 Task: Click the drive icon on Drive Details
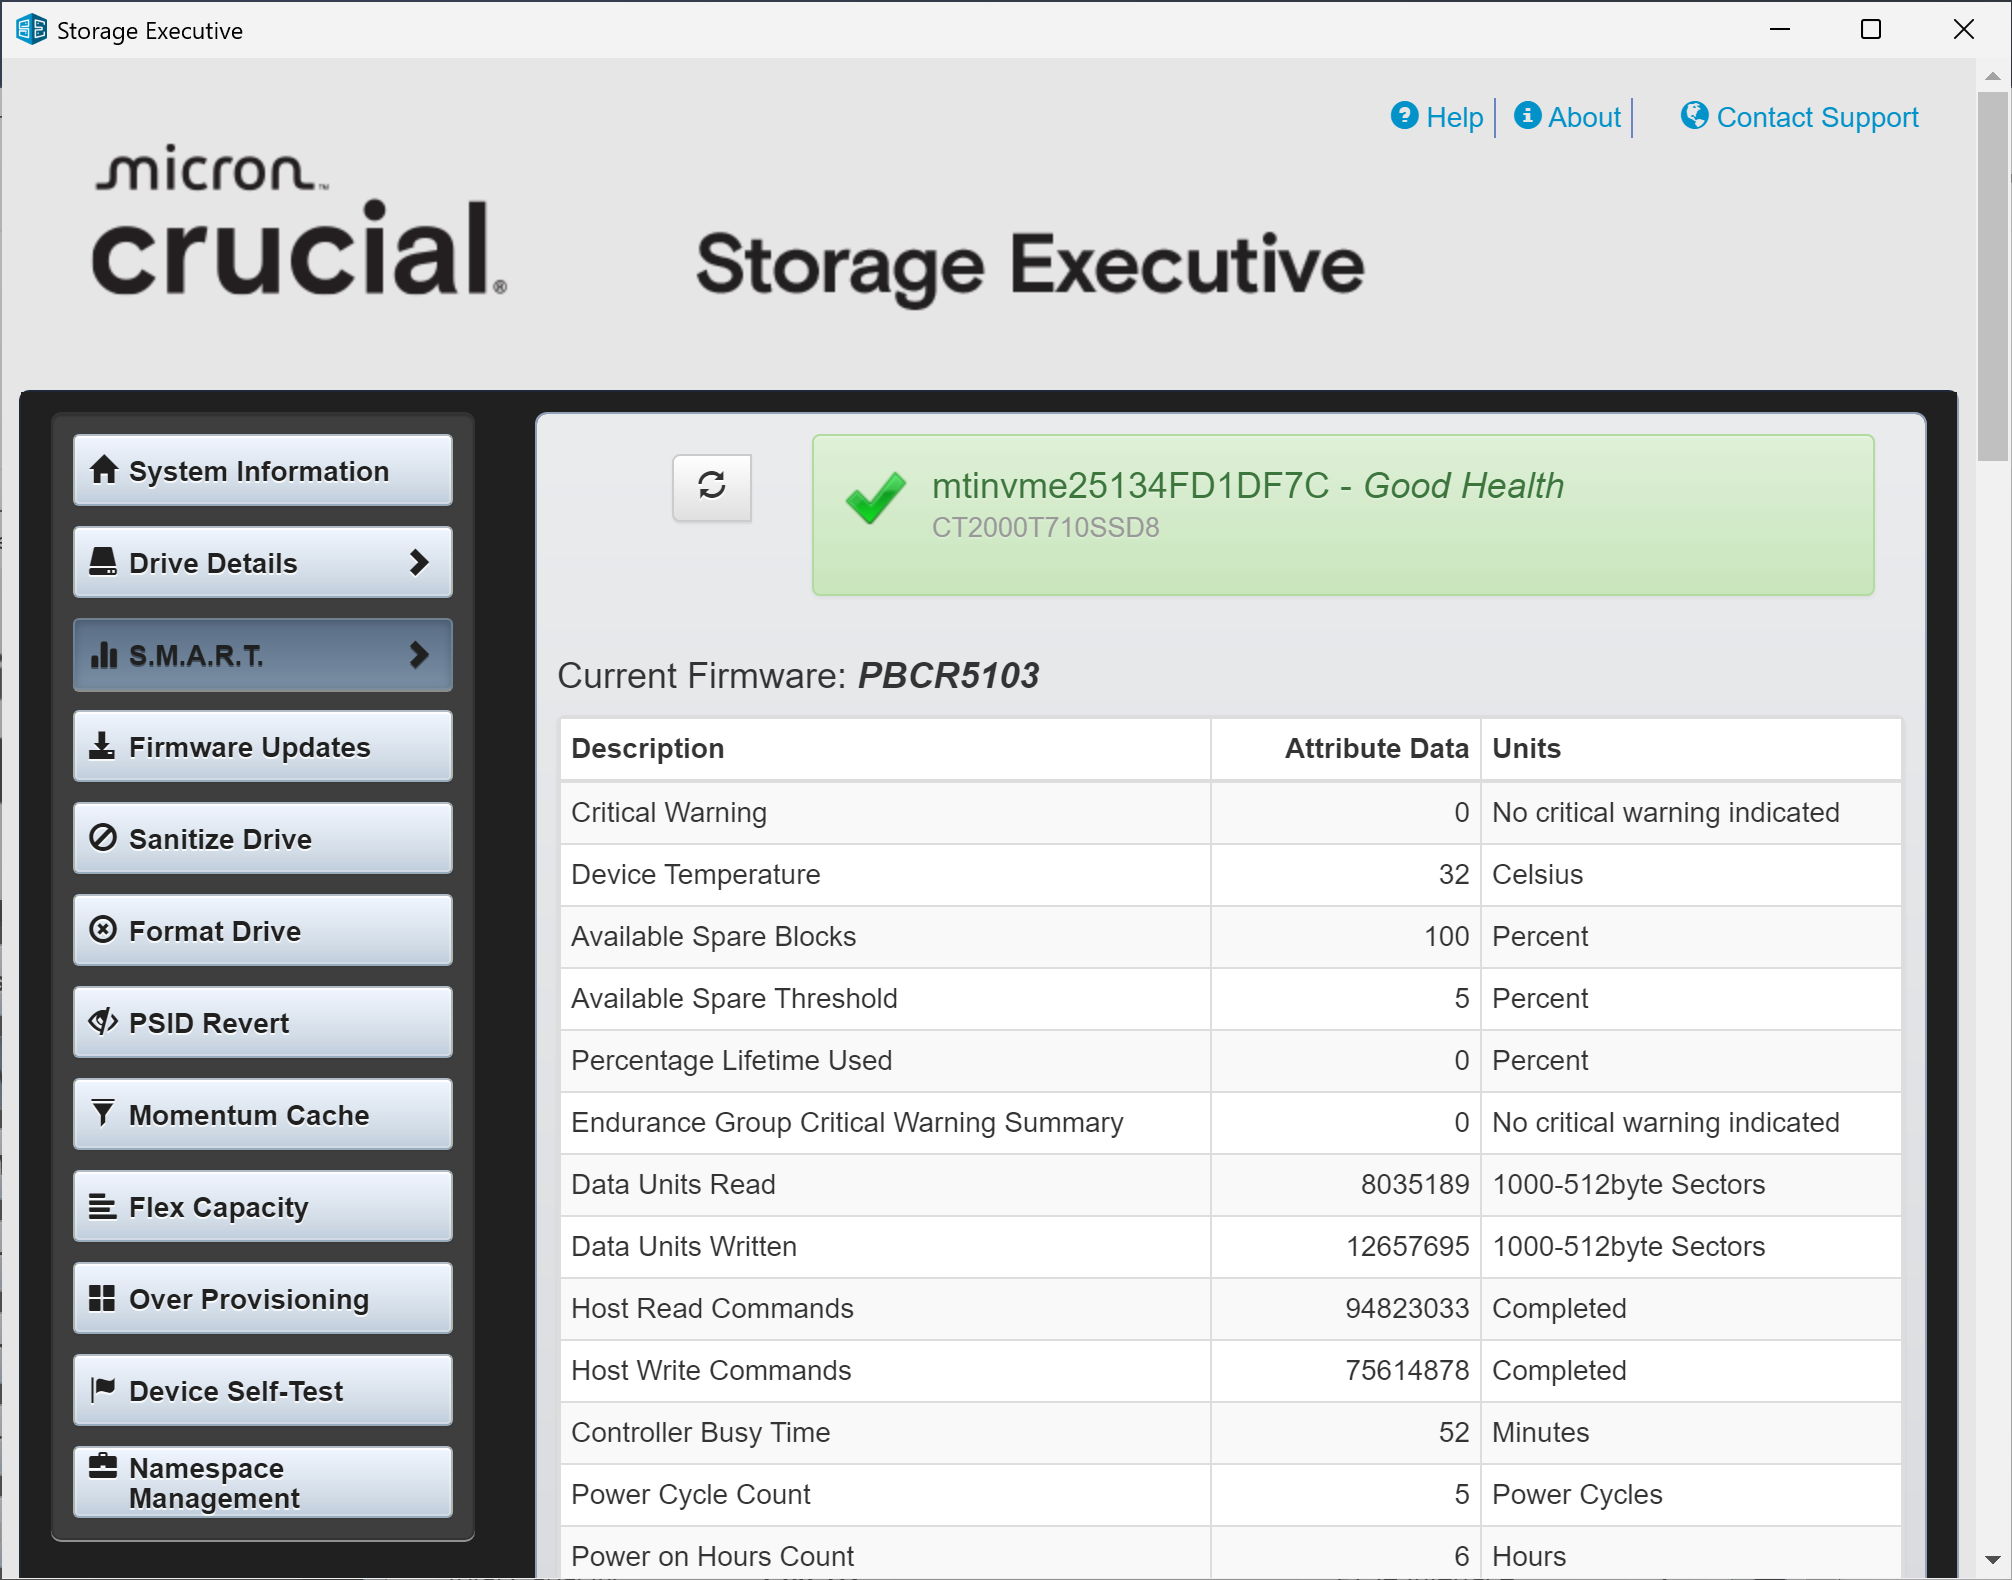coord(103,562)
